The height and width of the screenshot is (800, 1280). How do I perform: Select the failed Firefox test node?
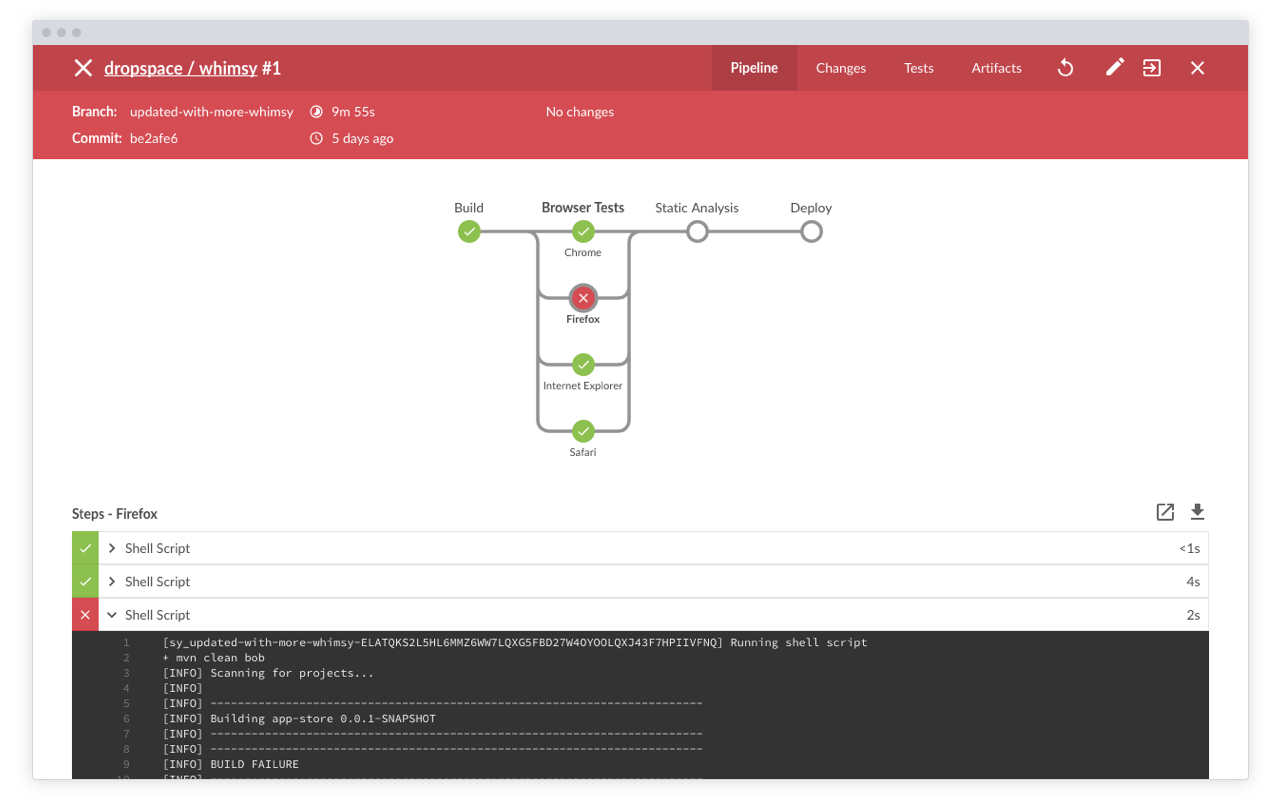tap(583, 297)
